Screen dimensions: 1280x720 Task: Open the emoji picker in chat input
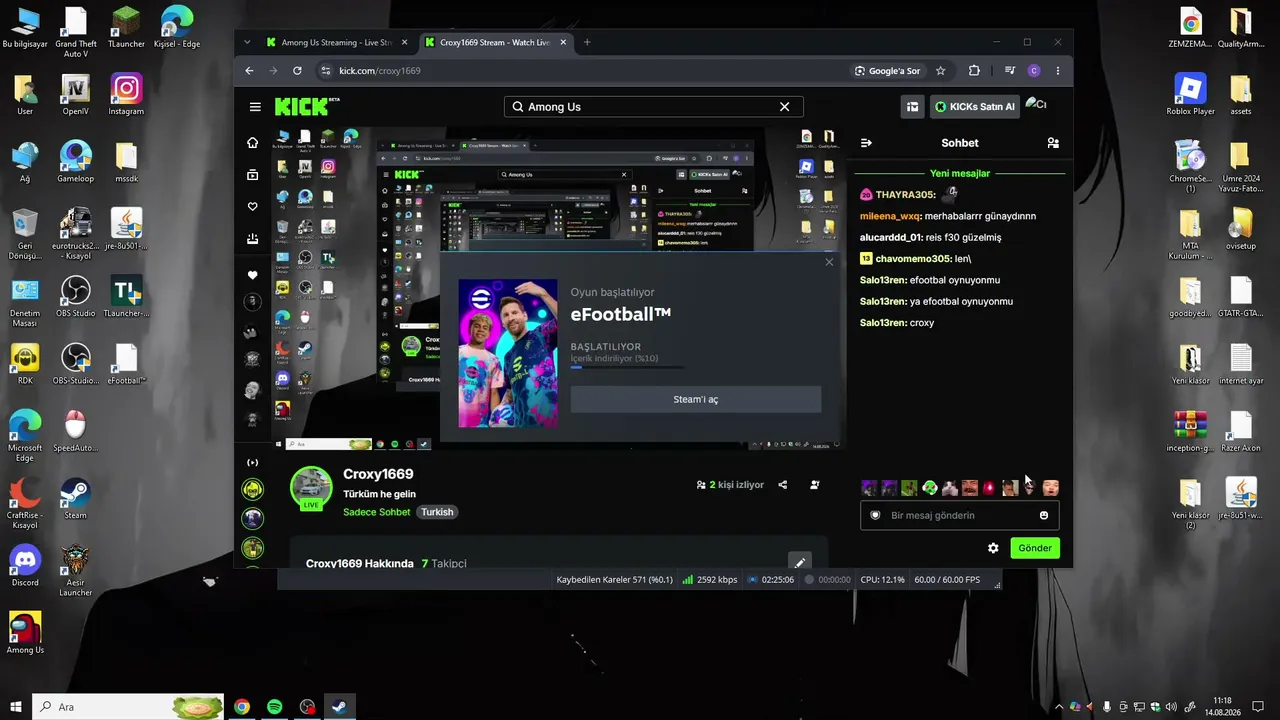pos(1044,515)
